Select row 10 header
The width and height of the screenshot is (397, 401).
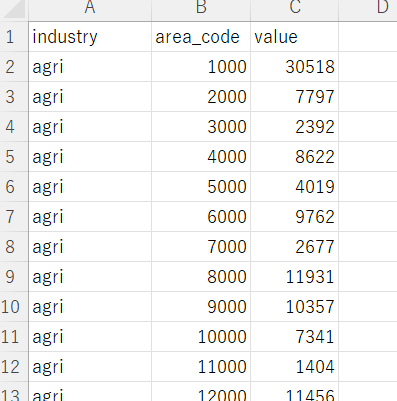(x=14, y=307)
